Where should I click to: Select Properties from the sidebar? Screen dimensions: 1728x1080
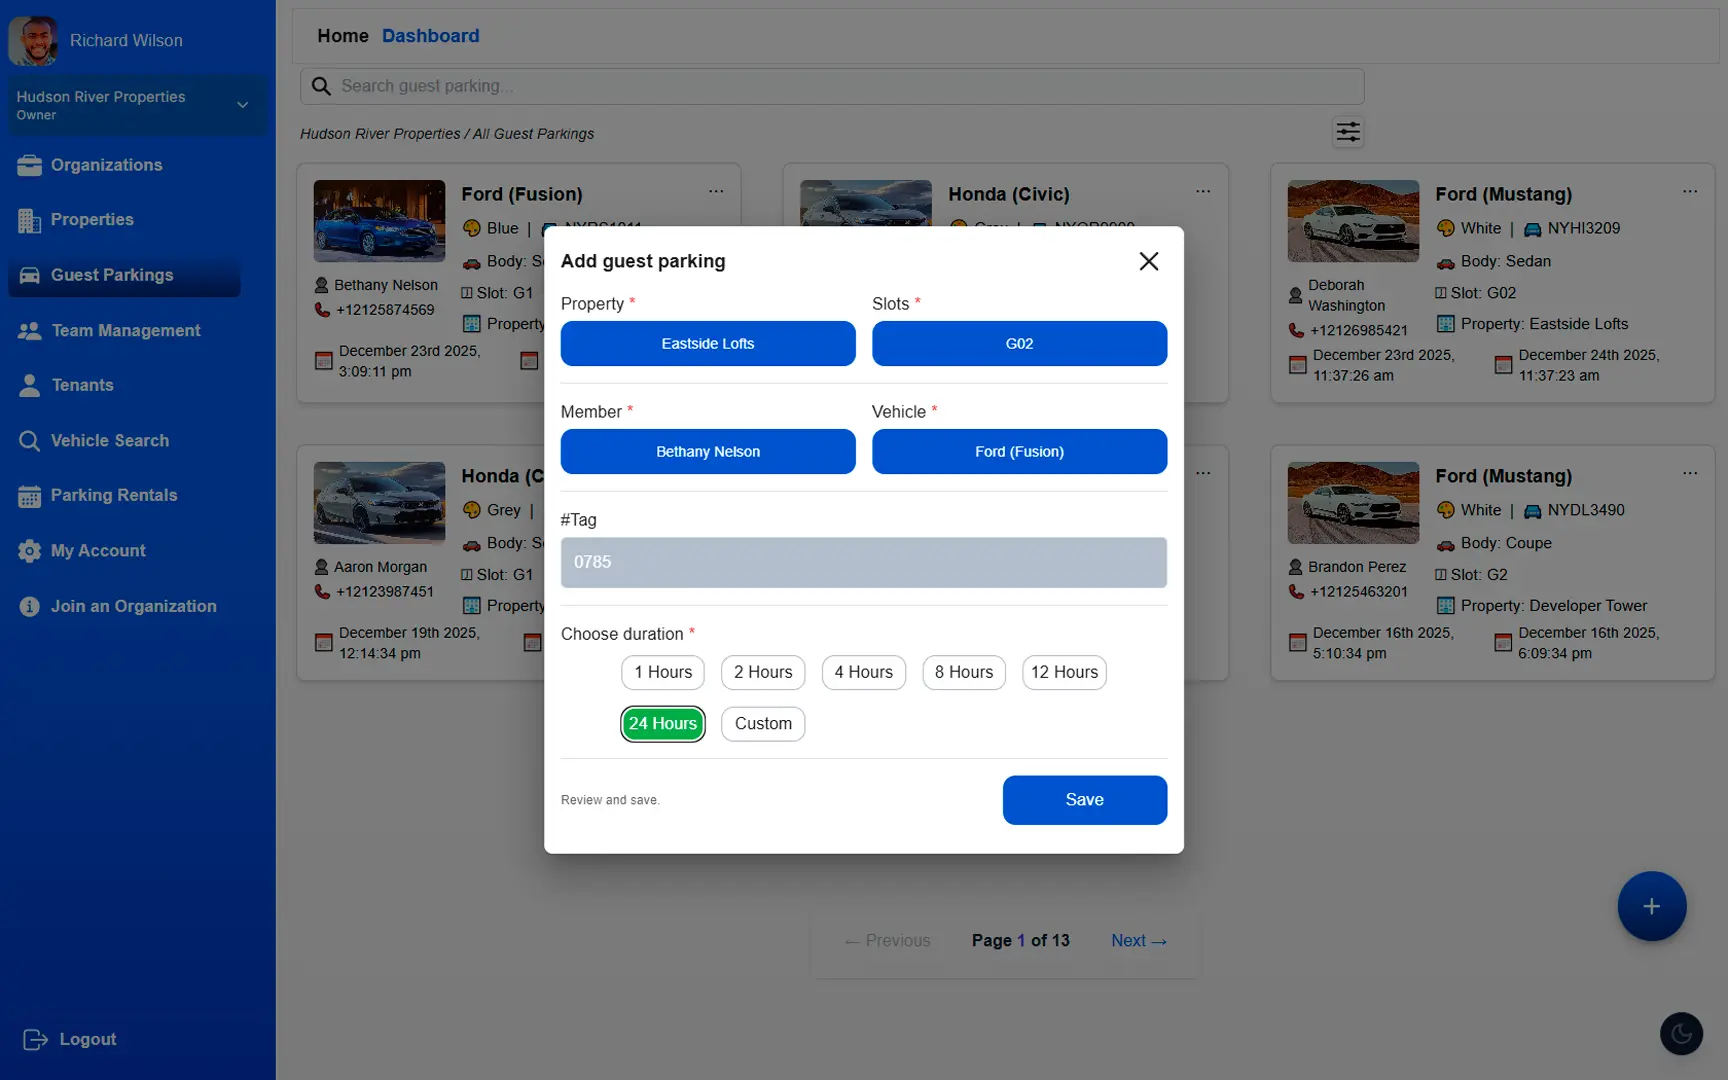(x=92, y=219)
